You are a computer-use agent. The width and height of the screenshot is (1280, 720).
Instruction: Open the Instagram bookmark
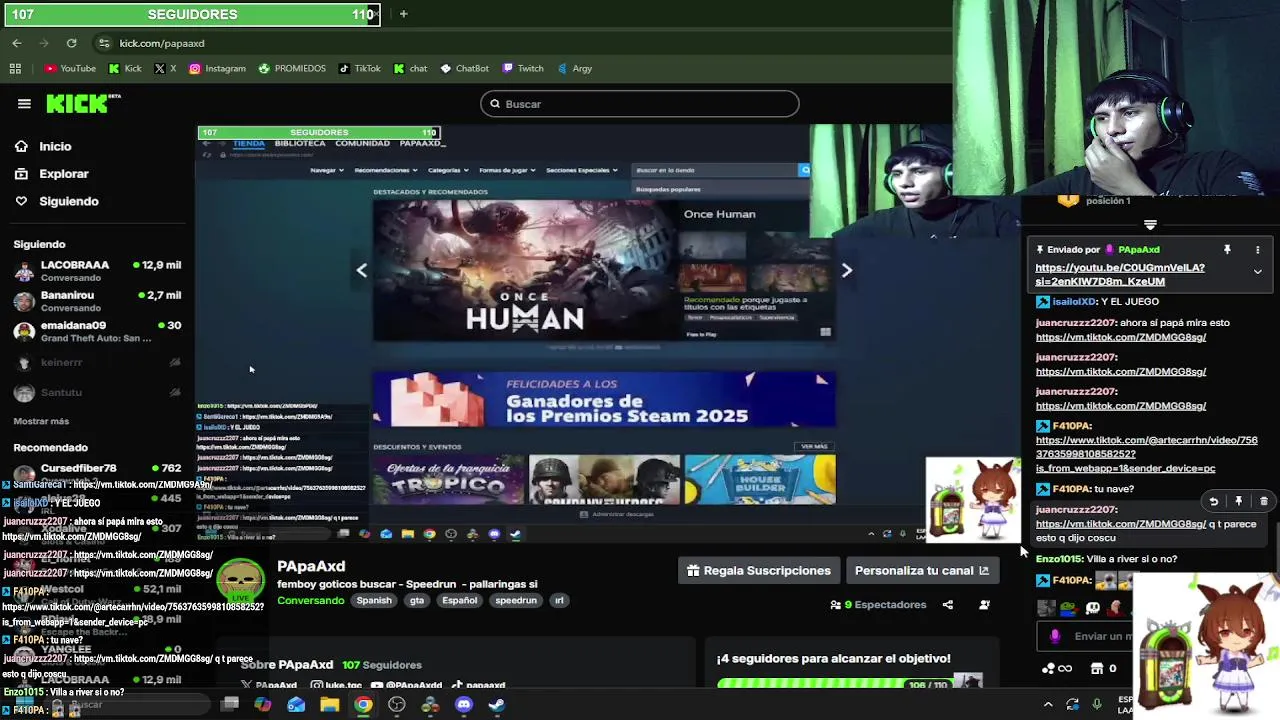click(217, 68)
